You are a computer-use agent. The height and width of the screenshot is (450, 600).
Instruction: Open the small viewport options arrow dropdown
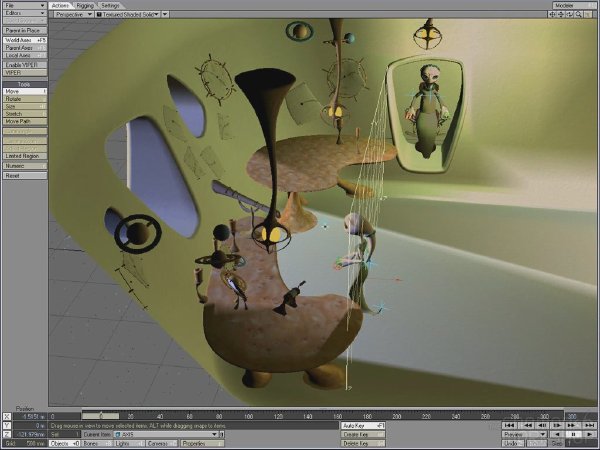165,14
